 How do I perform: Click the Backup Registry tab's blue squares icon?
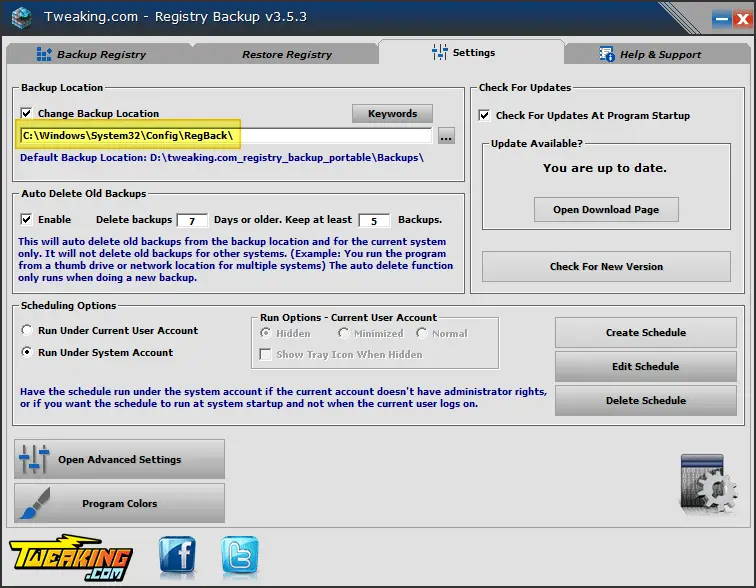pyautogui.click(x=44, y=54)
